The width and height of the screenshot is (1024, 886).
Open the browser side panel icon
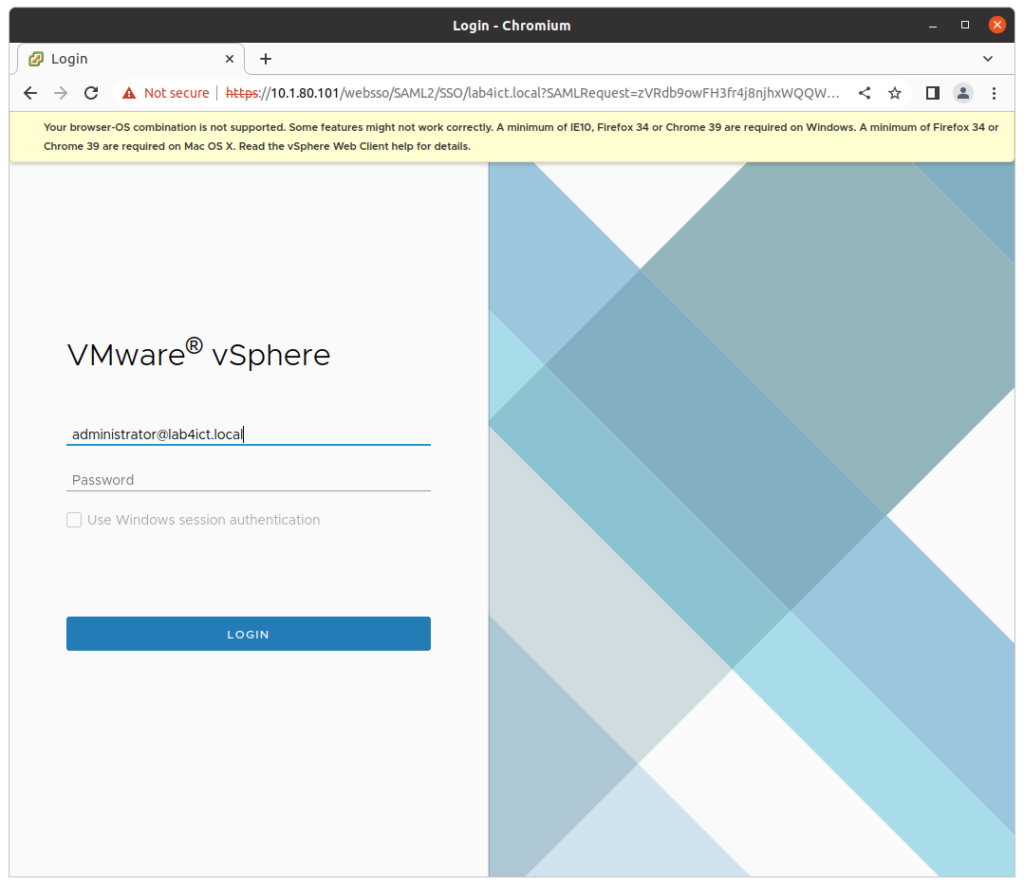(x=932, y=92)
